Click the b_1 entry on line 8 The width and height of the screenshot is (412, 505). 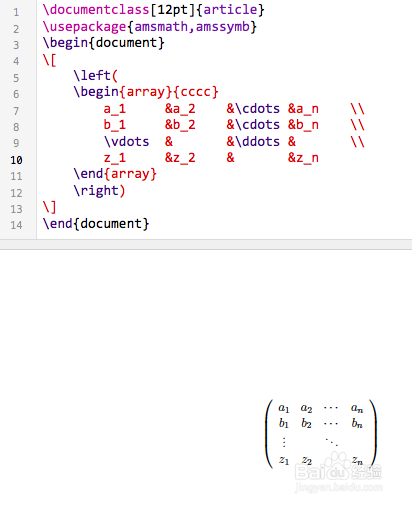[114, 125]
